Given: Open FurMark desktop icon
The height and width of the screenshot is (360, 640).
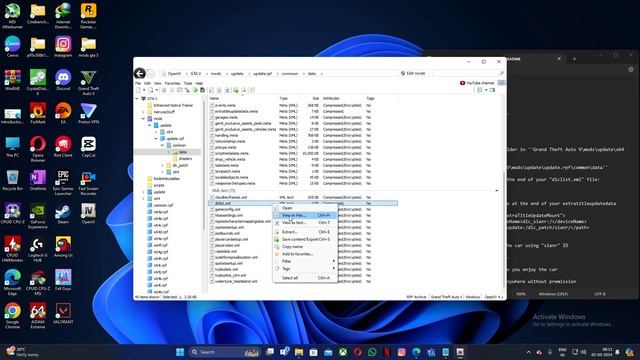Looking at the screenshot, I should coord(38,113).
